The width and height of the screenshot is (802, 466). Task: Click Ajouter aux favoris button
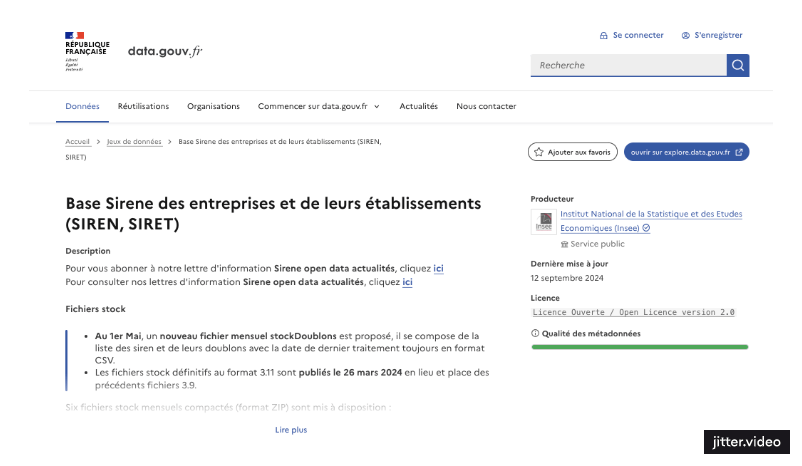click(573, 152)
